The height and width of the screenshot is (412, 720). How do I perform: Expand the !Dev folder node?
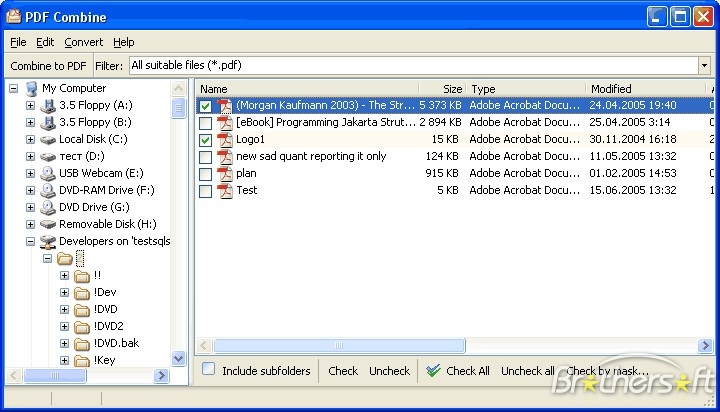click(x=65, y=292)
